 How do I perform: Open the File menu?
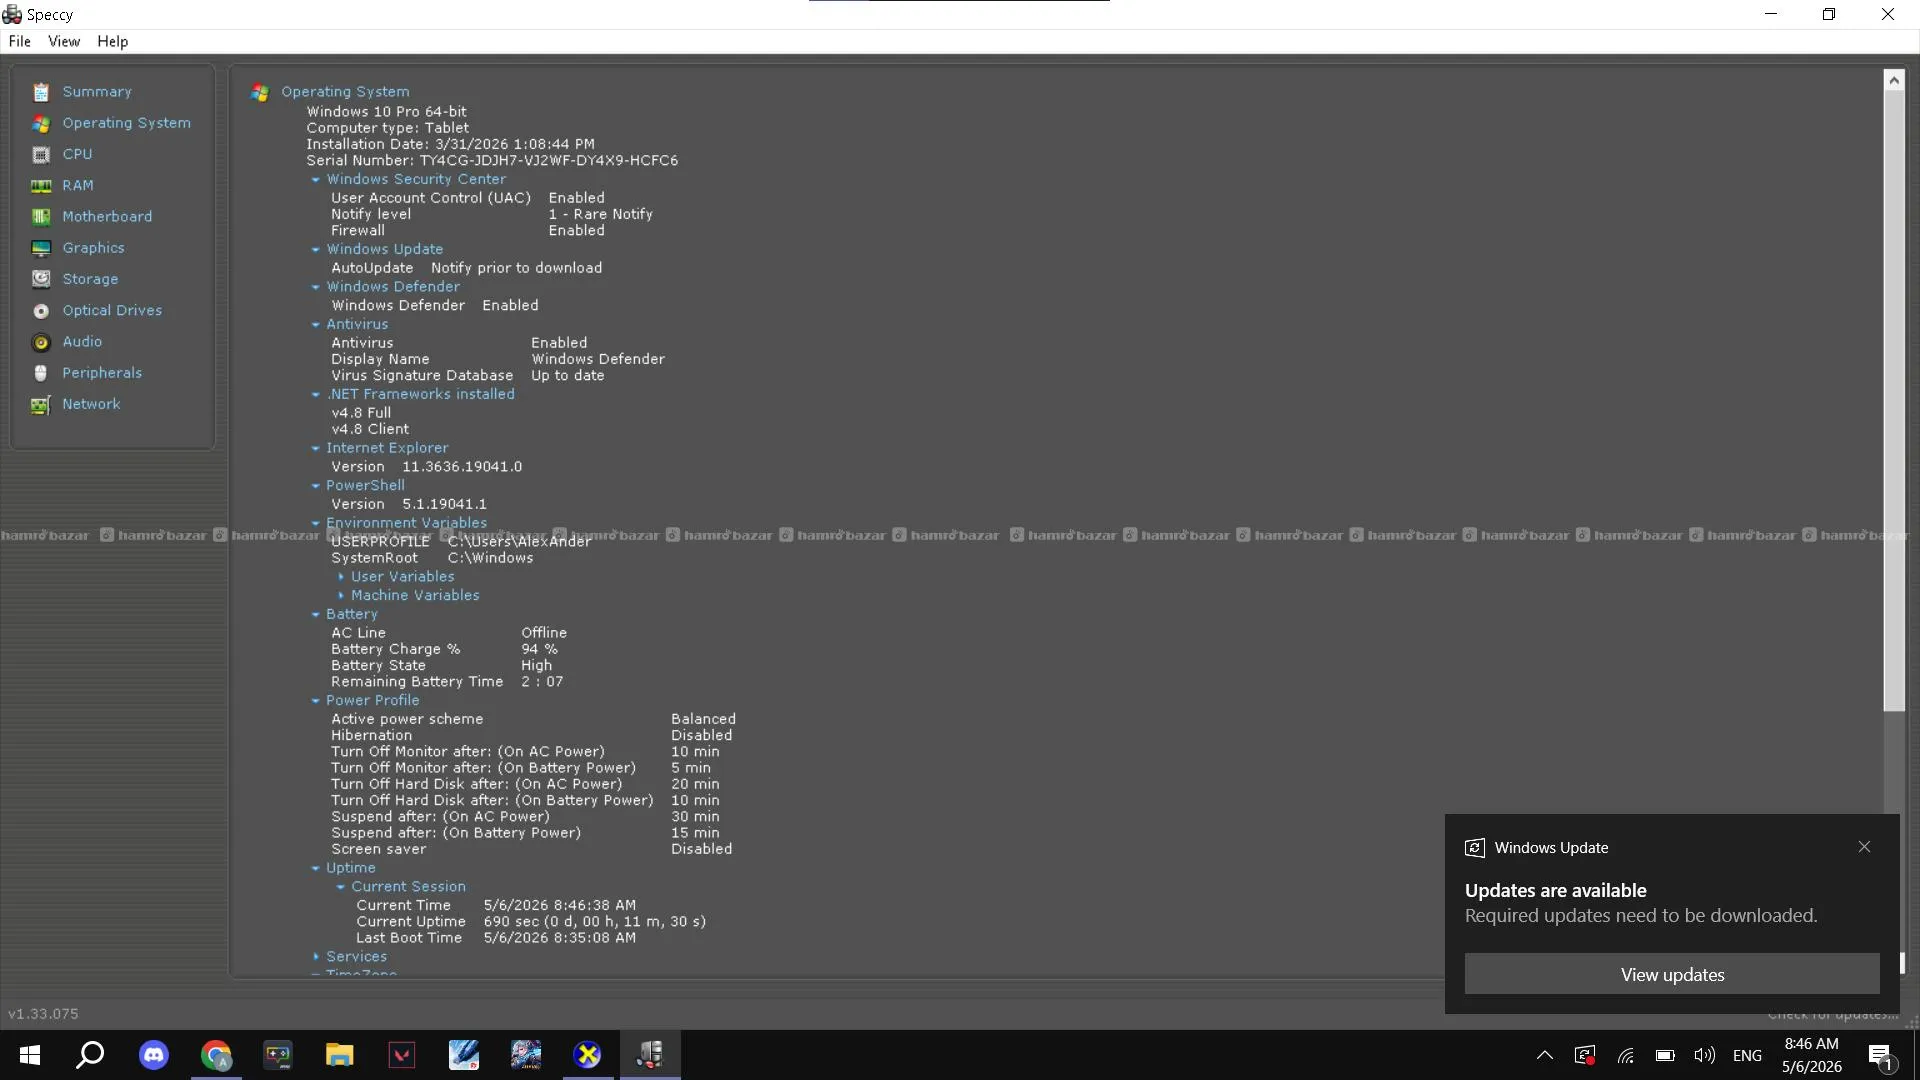click(x=20, y=42)
